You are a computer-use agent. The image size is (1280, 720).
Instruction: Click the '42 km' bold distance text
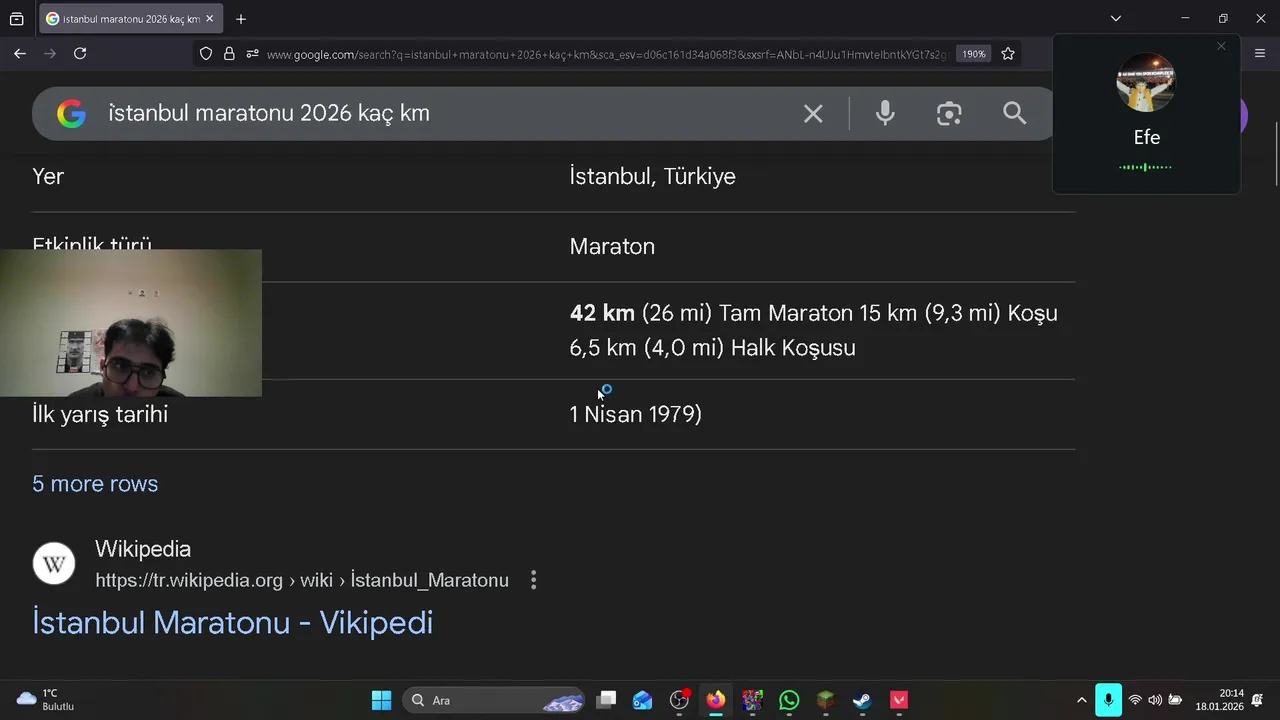tap(602, 313)
